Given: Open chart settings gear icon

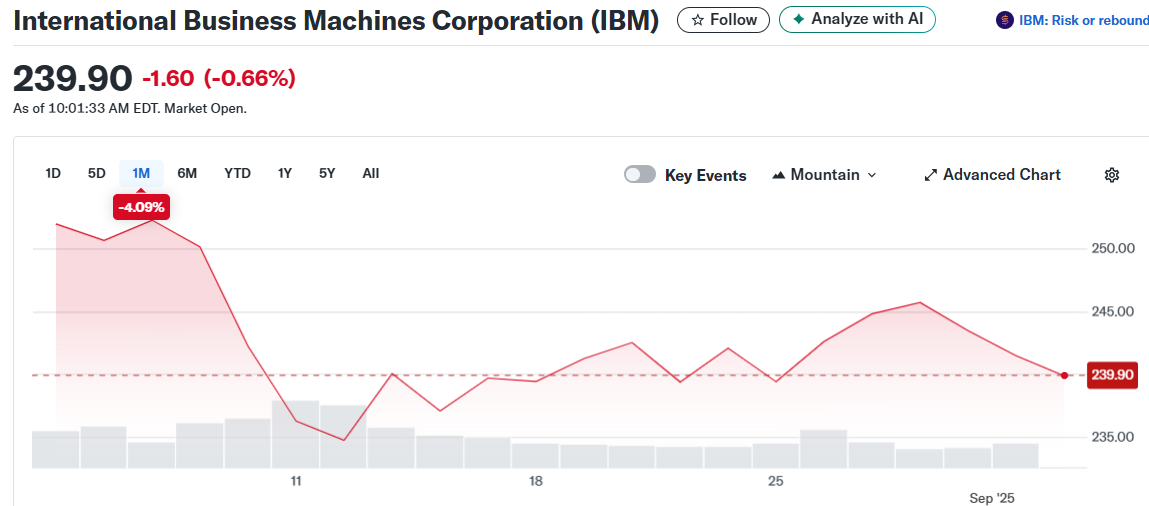Looking at the screenshot, I should coord(1112,175).
